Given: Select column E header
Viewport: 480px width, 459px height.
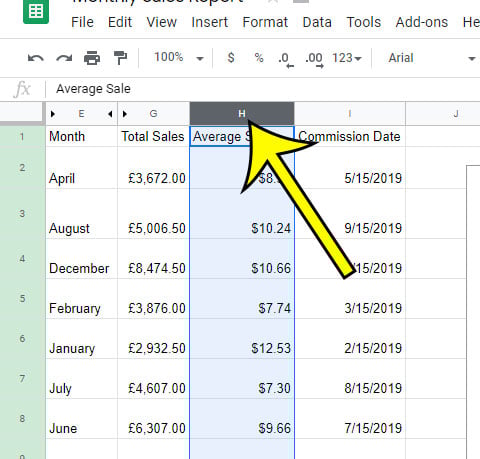Looking at the screenshot, I should [81, 114].
